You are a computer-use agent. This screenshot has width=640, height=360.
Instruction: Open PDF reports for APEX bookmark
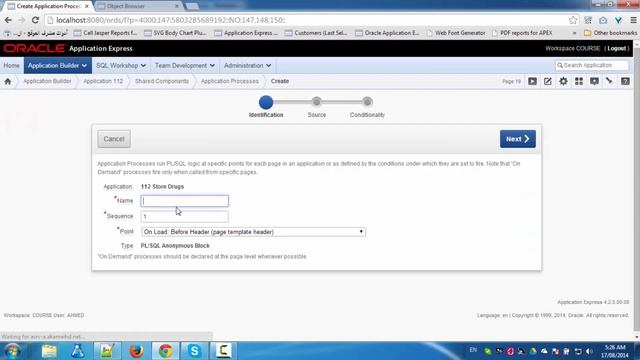522,33
